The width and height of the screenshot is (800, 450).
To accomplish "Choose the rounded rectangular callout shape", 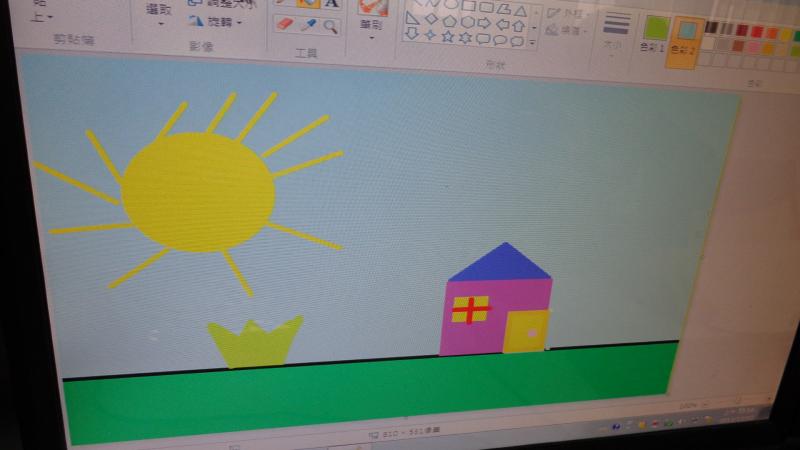I will coord(483,39).
